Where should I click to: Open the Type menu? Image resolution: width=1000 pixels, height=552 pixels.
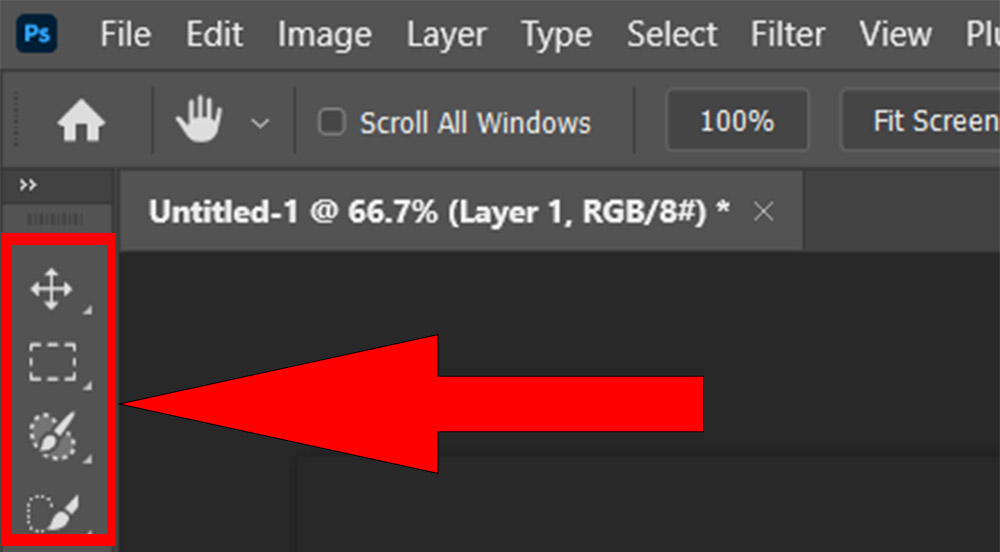coord(557,35)
